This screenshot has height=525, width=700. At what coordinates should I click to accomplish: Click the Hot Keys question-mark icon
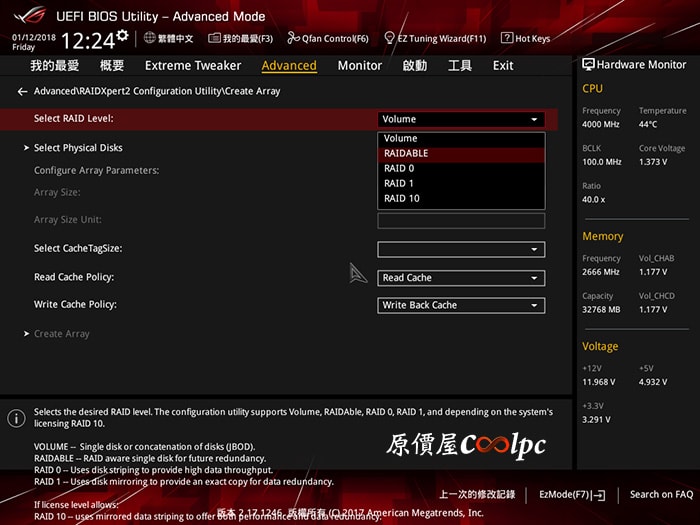click(x=507, y=38)
